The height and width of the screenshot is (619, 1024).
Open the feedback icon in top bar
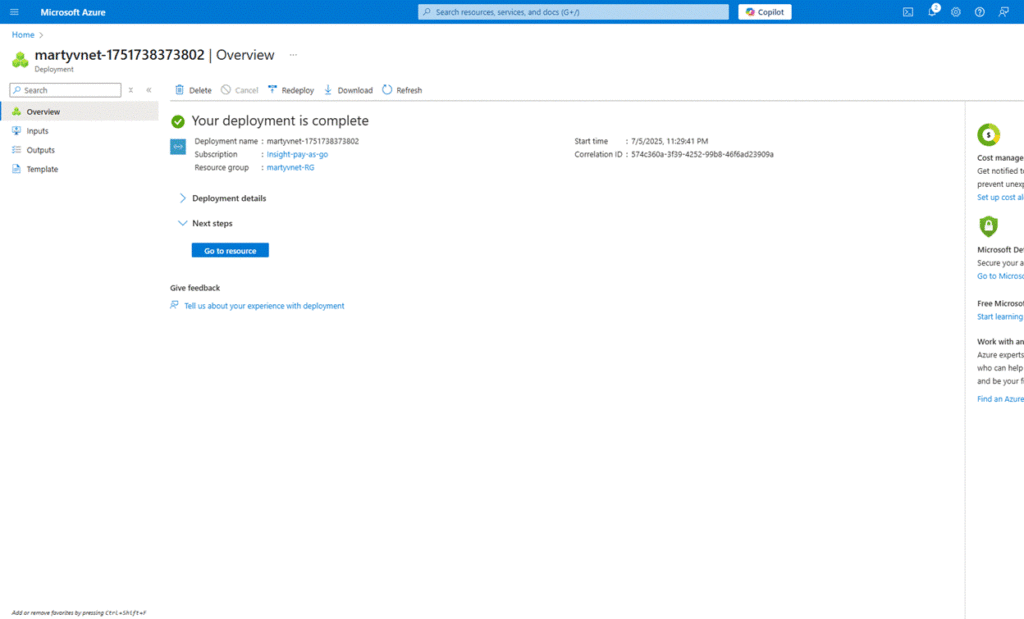click(1003, 12)
